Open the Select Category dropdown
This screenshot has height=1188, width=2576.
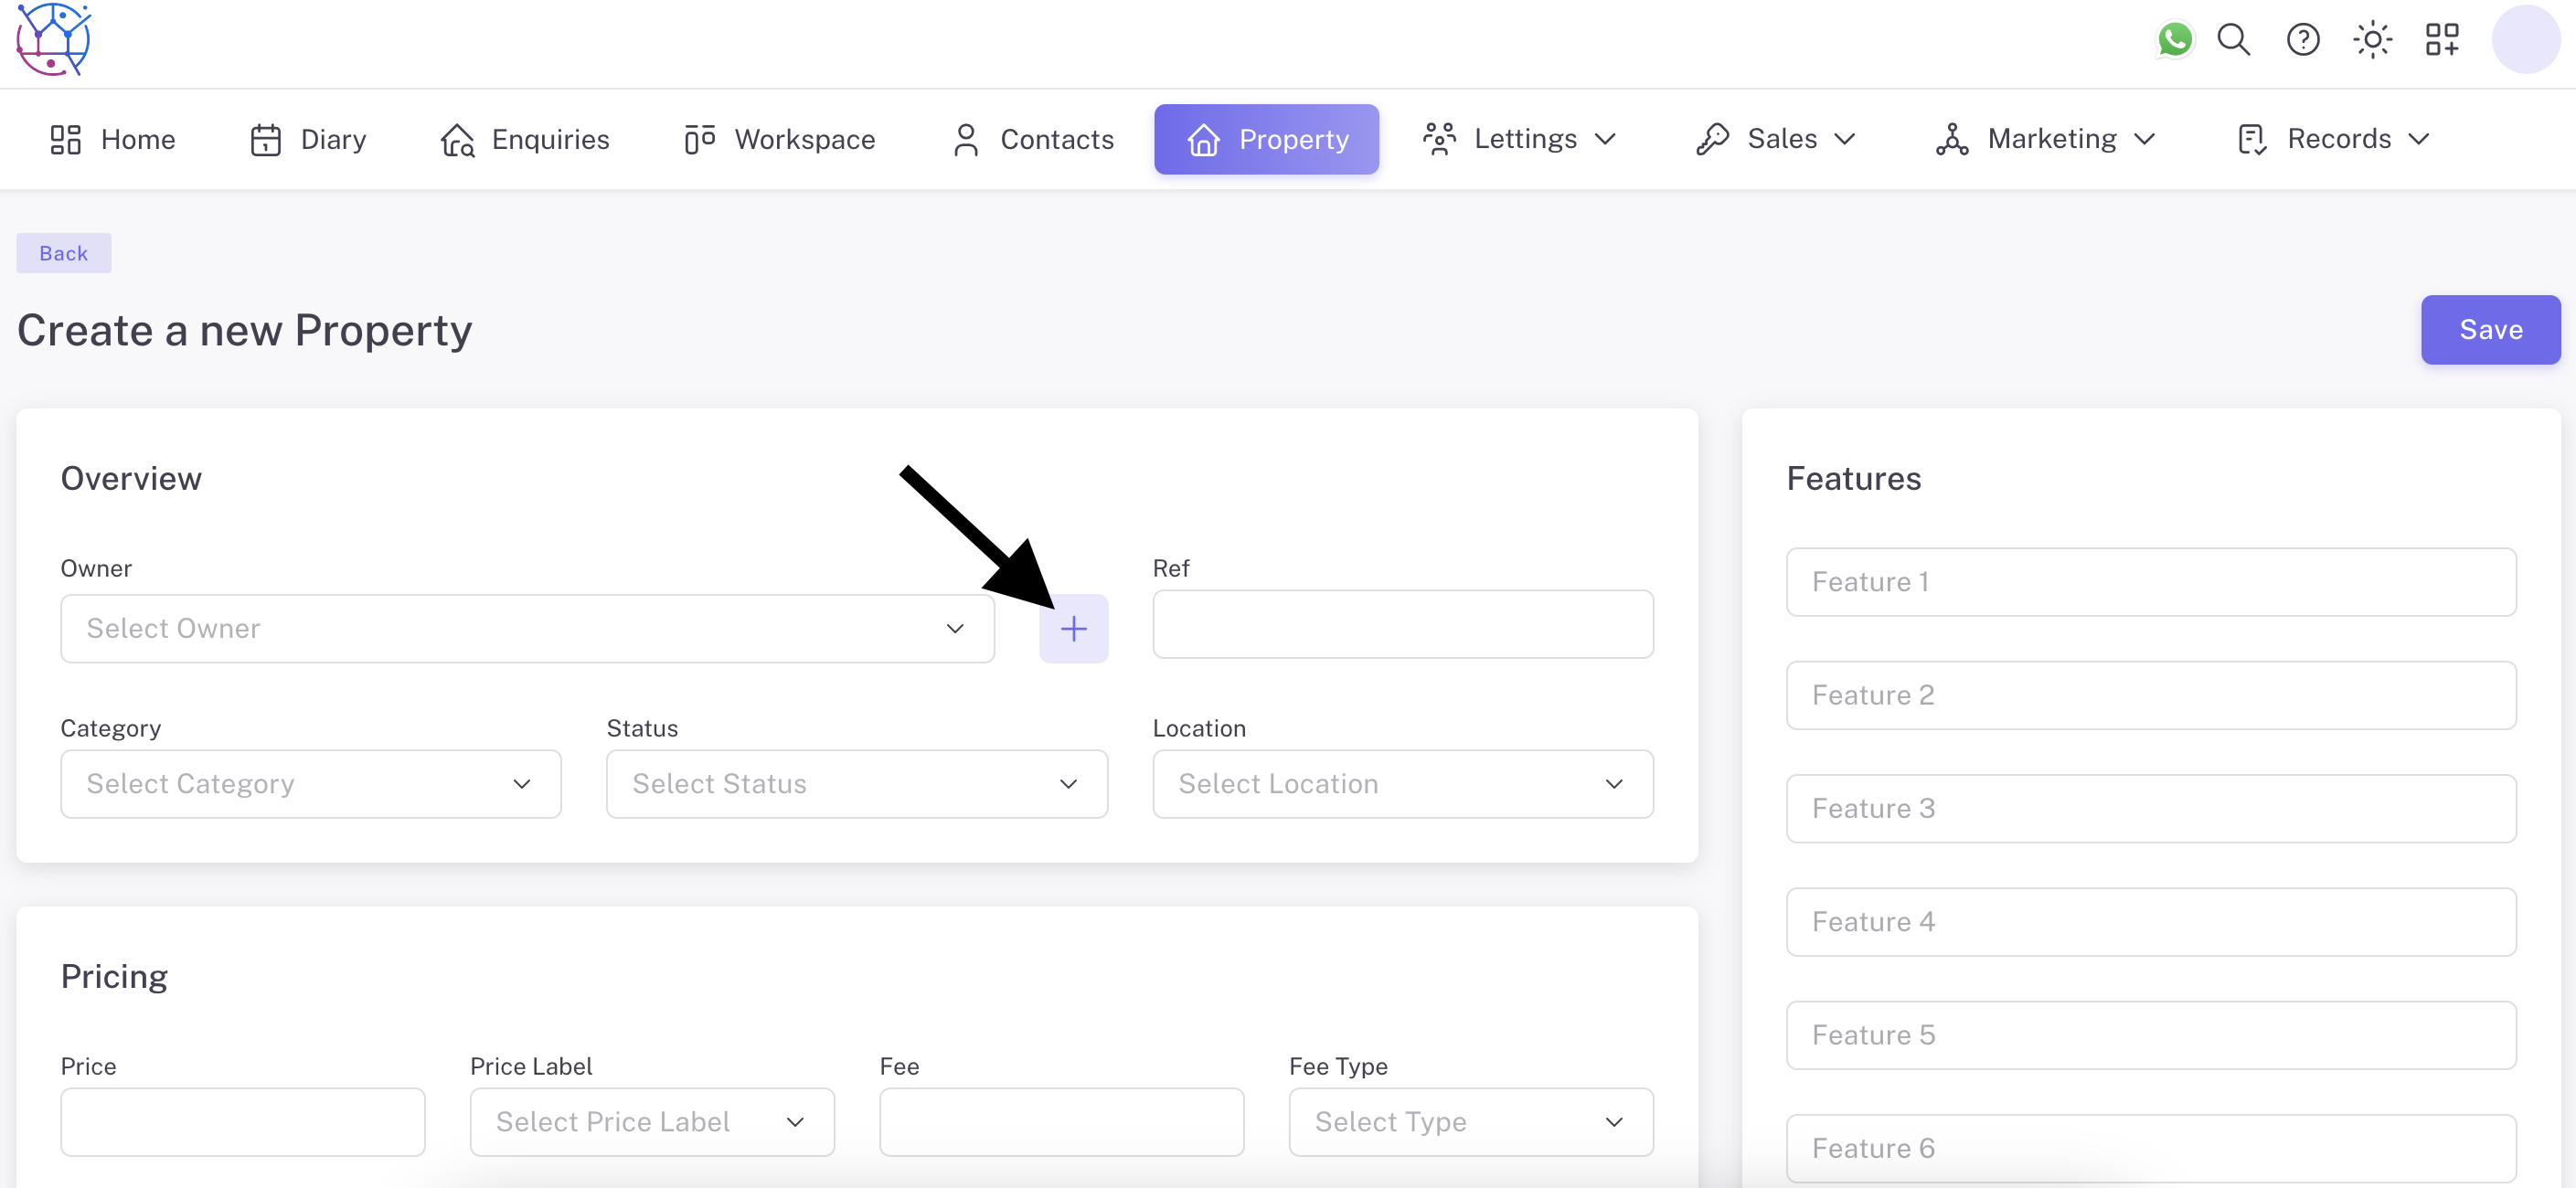coord(310,784)
